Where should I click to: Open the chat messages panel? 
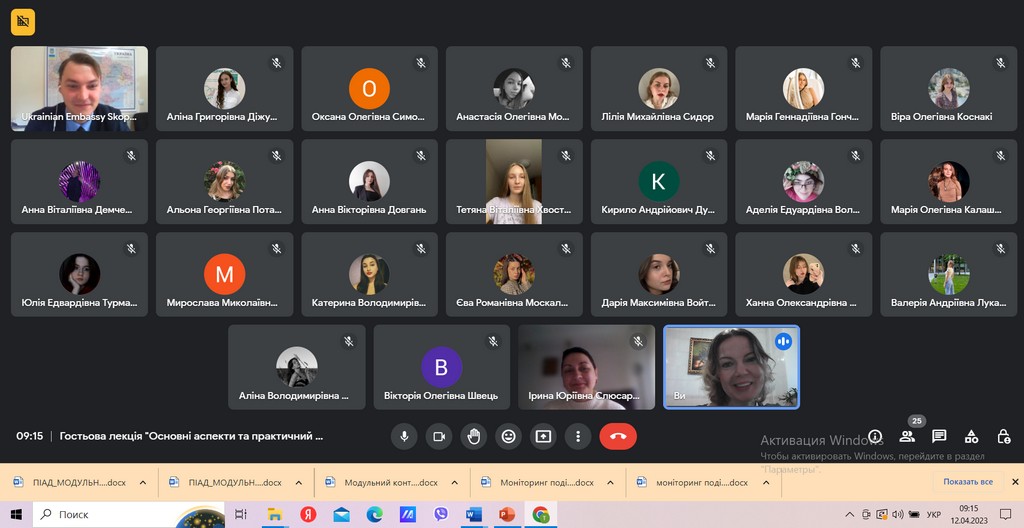click(939, 437)
